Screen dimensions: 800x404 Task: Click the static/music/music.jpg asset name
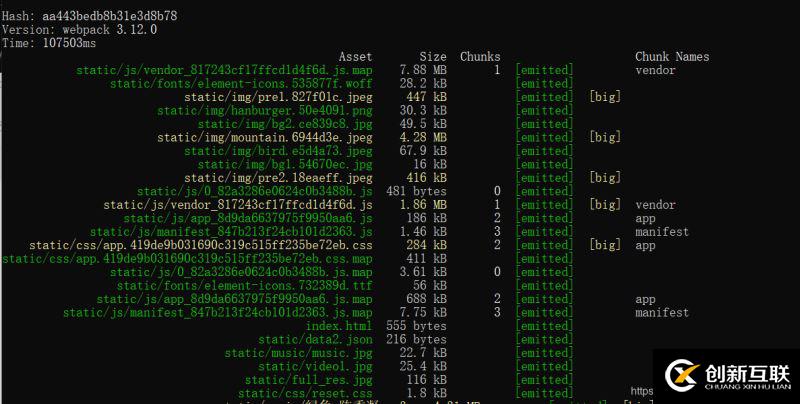[x=298, y=353]
